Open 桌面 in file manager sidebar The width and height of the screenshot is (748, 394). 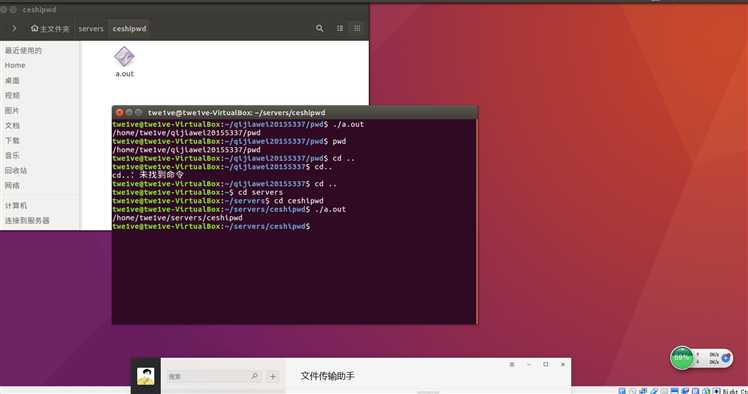pos(12,81)
